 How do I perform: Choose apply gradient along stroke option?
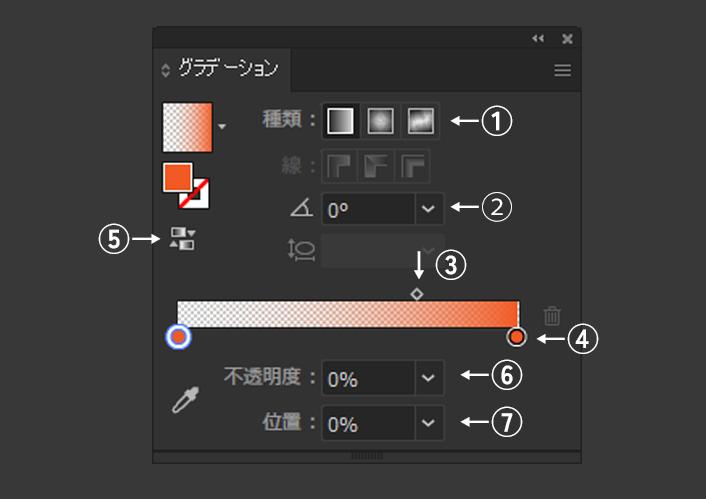[376, 166]
